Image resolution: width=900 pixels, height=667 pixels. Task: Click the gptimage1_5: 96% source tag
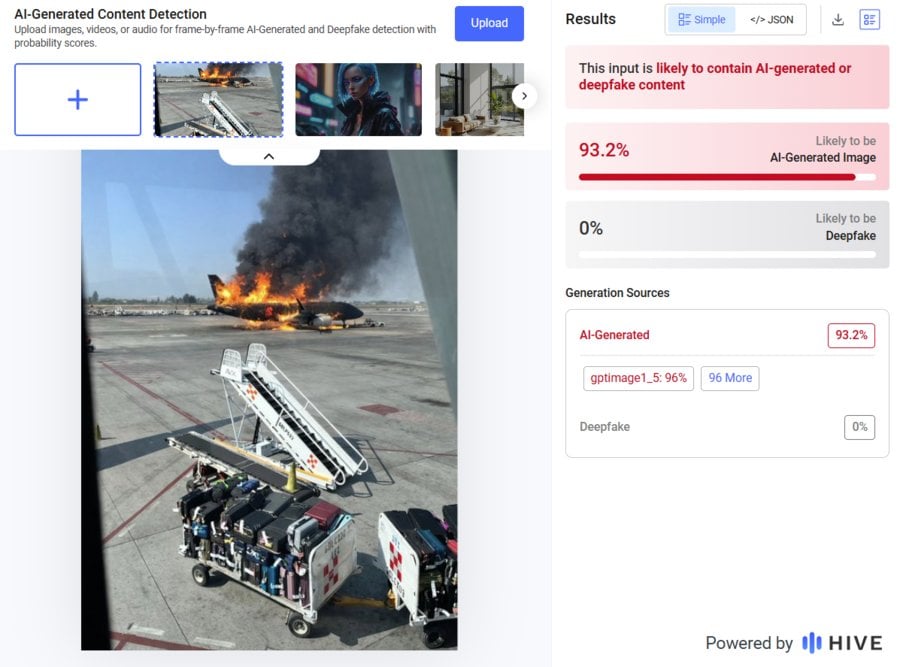tap(638, 378)
